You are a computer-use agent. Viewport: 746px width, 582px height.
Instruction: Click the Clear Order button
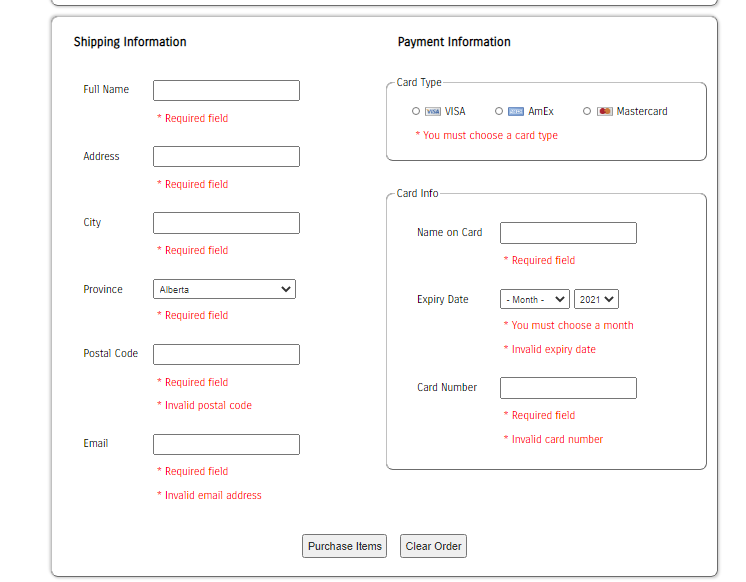[x=433, y=546]
